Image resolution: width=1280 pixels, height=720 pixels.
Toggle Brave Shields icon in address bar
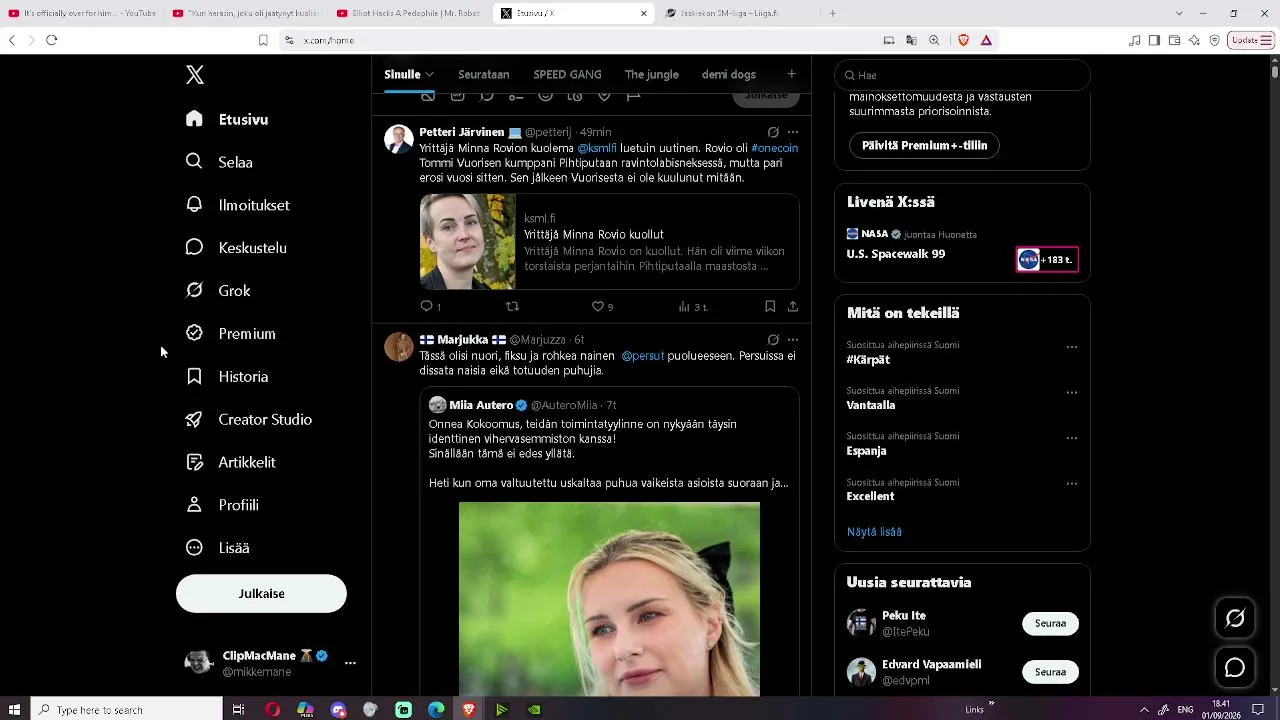(x=963, y=40)
